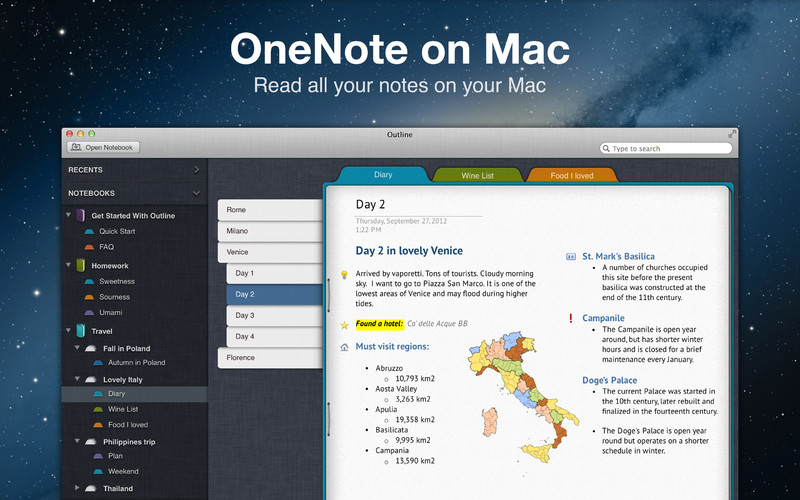Click the Autumn in Poland section icon
The height and width of the screenshot is (500, 800).
[98, 363]
